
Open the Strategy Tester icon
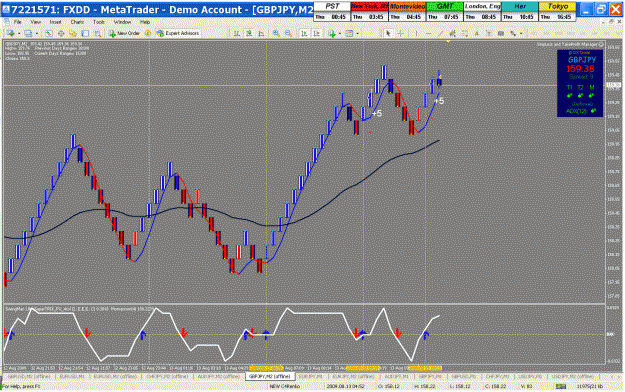coord(97,34)
